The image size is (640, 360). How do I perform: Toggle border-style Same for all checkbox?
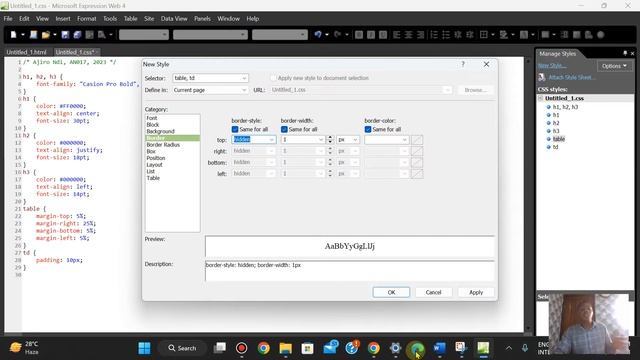tap(235, 129)
